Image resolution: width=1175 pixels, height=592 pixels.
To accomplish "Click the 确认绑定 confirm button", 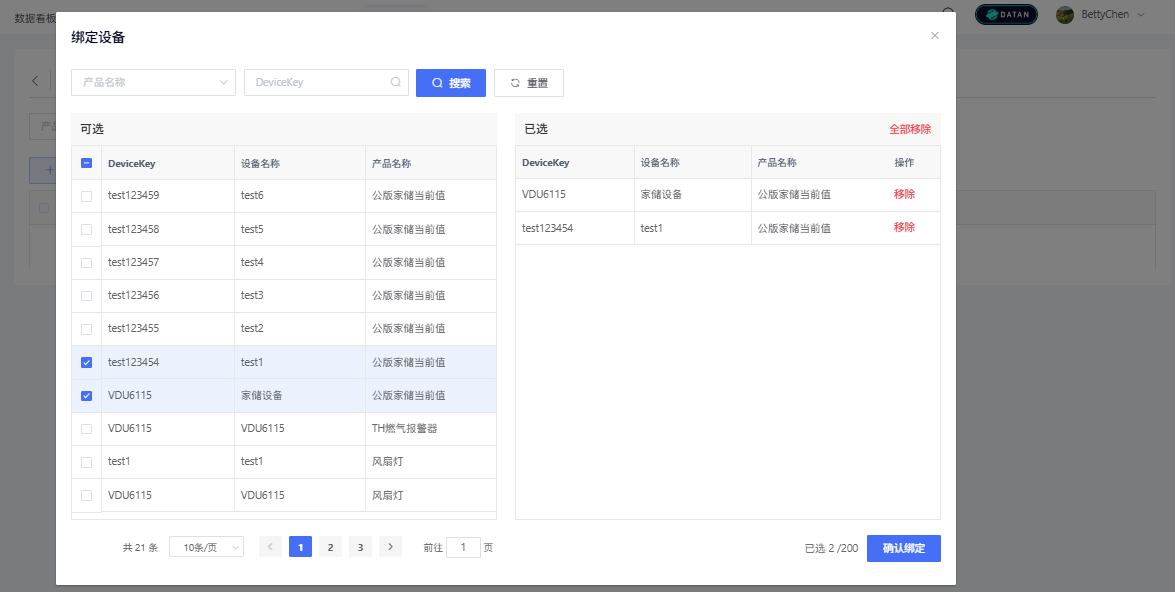I will tap(903, 548).
